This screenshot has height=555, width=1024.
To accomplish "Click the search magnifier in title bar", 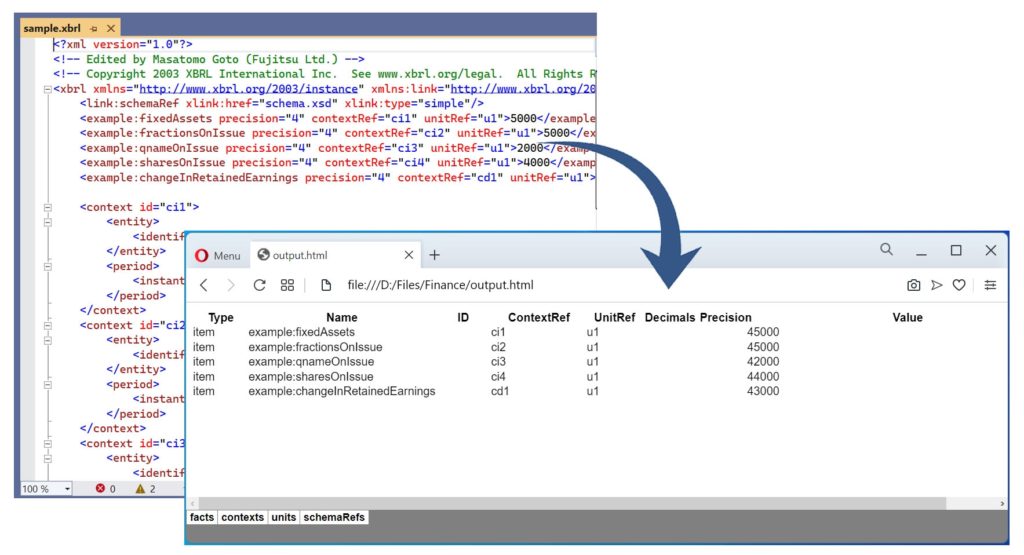I will coord(887,250).
